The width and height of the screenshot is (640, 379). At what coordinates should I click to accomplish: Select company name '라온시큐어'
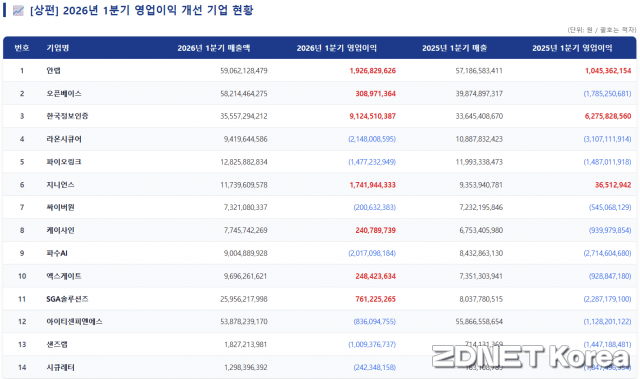click(x=64, y=139)
